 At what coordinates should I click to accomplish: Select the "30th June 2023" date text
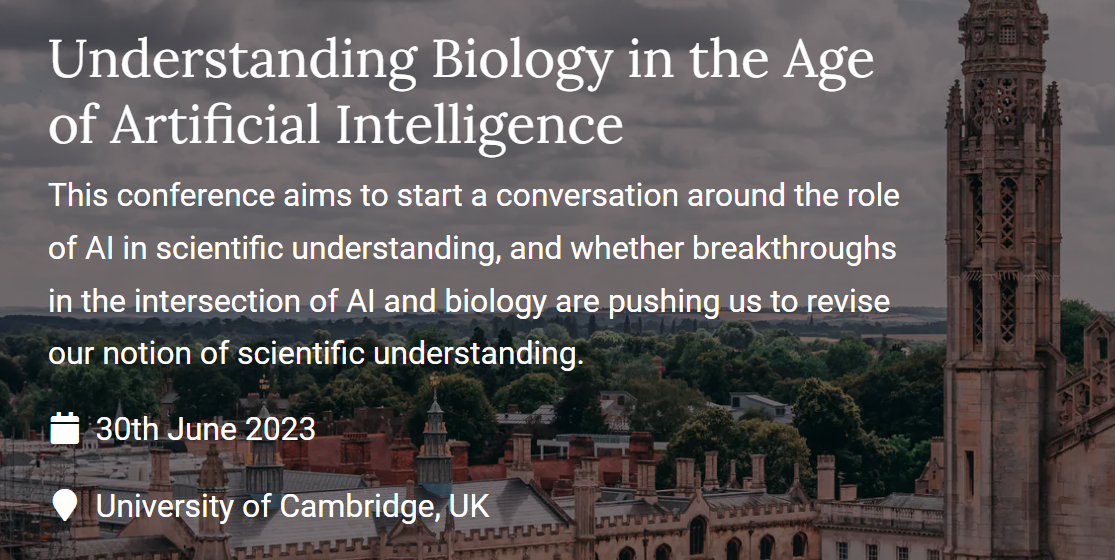206,429
